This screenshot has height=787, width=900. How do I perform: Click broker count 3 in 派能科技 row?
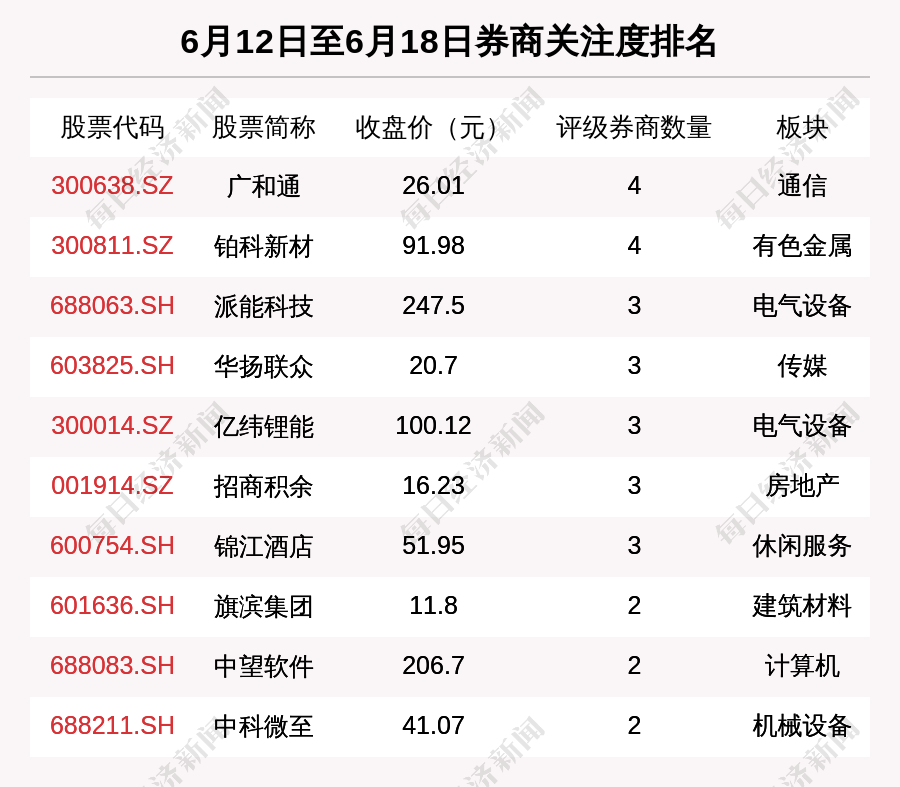point(634,305)
